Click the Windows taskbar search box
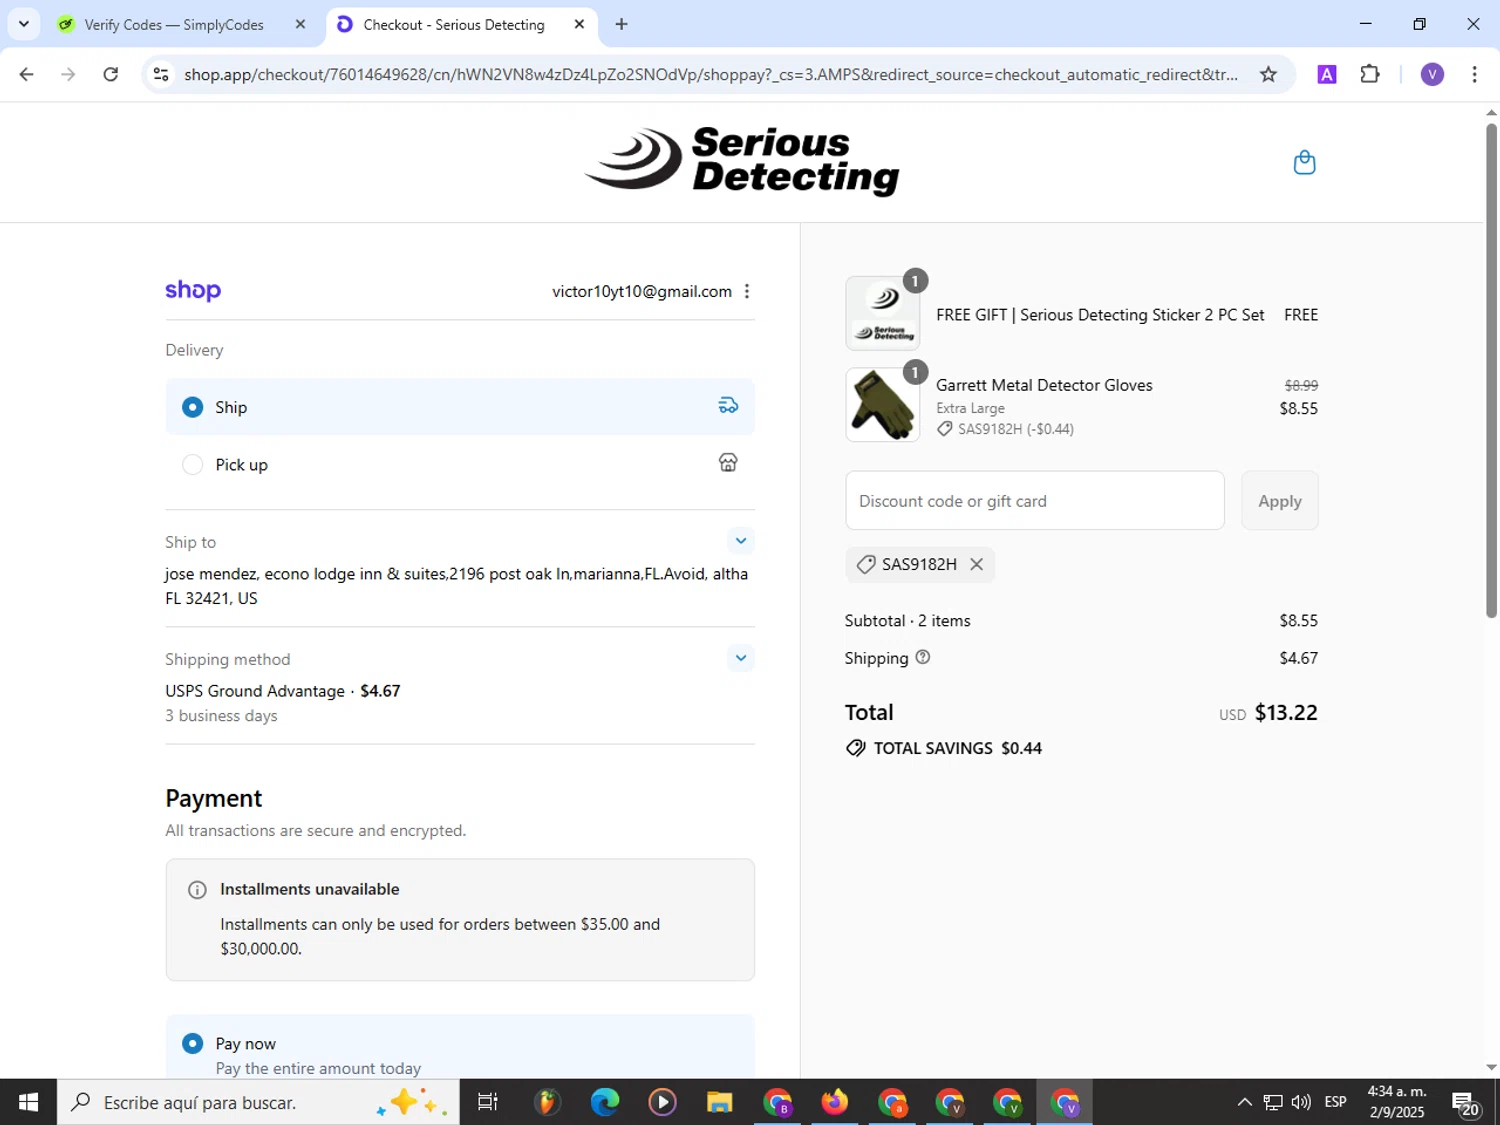The height and width of the screenshot is (1125, 1500). pyautogui.click(x=258, y=1102)
